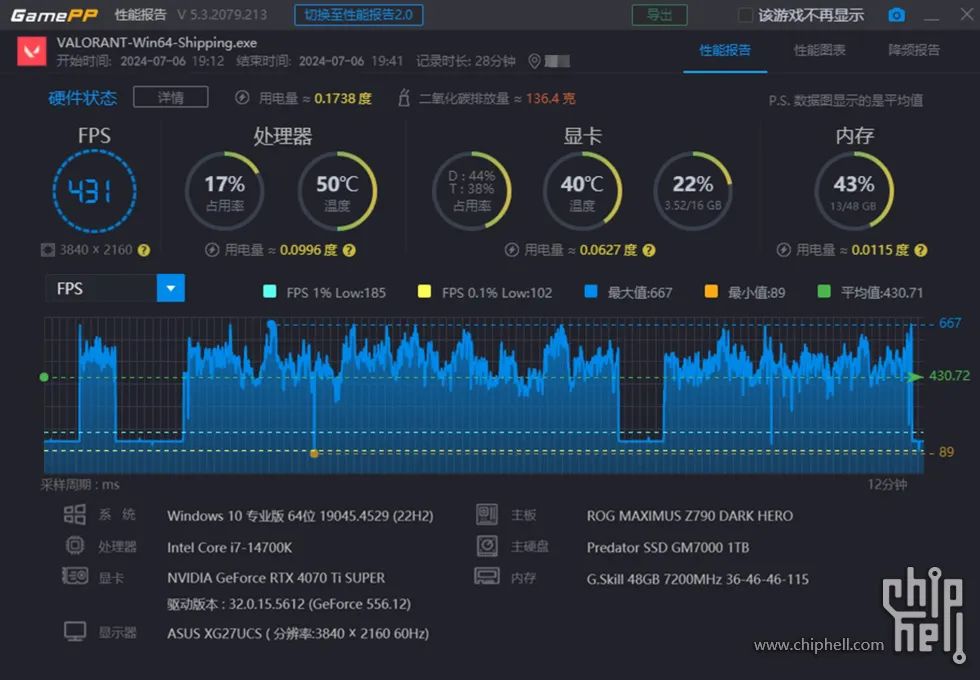The image size is (980, 680).
Task: Click the GamePP logo
Action: coord(54,15)
